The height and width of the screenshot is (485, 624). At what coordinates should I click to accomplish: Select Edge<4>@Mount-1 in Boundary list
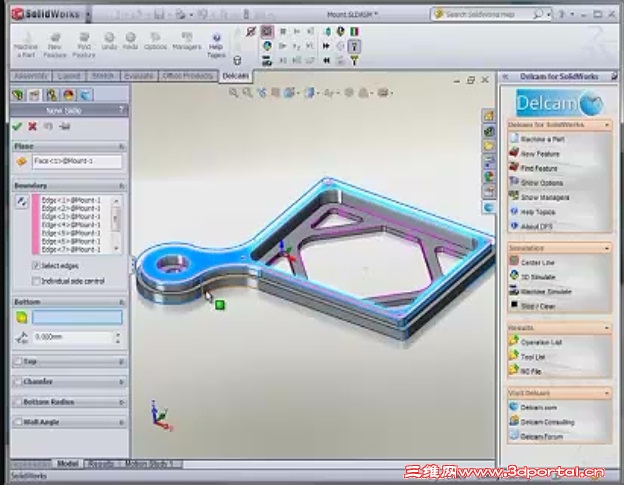(71, 225)
